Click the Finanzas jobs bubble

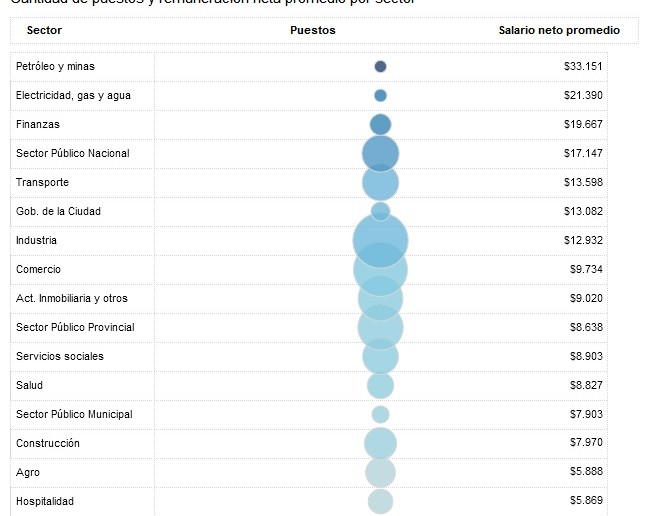380,124
